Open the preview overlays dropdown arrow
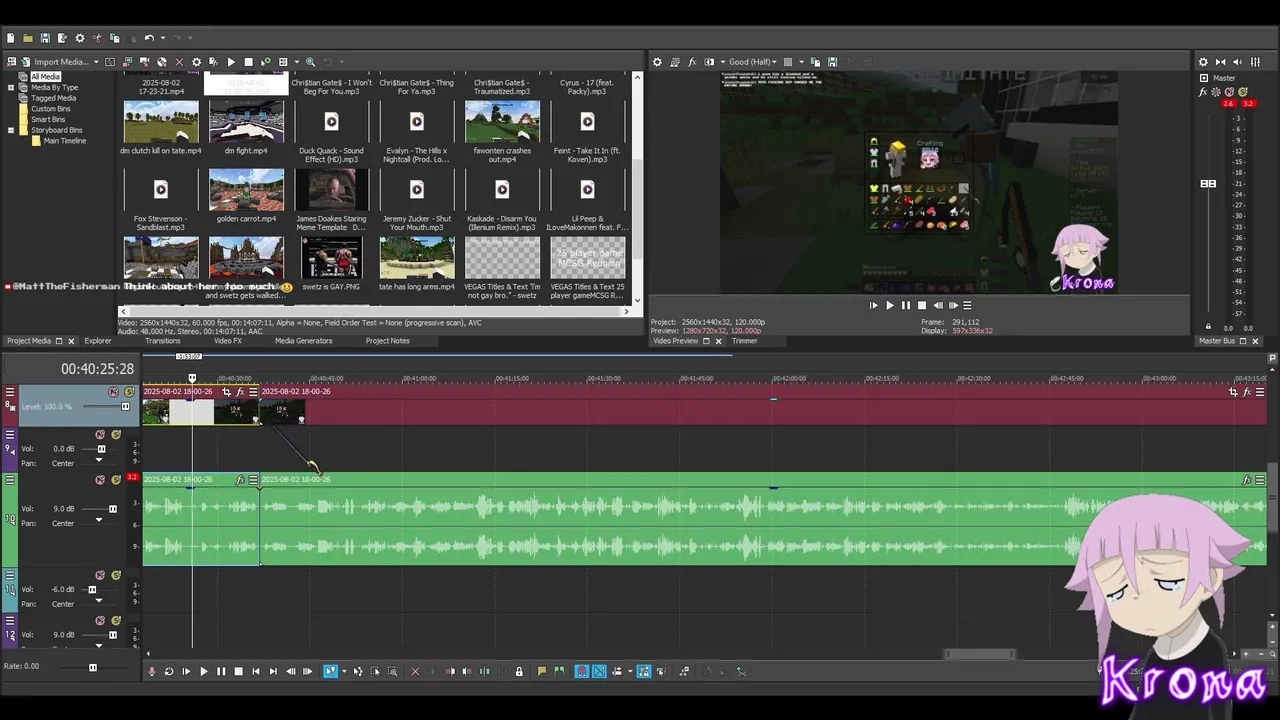Image resolution: width=1280 pixels, height=720 pixels. click(x=800, y=62)
